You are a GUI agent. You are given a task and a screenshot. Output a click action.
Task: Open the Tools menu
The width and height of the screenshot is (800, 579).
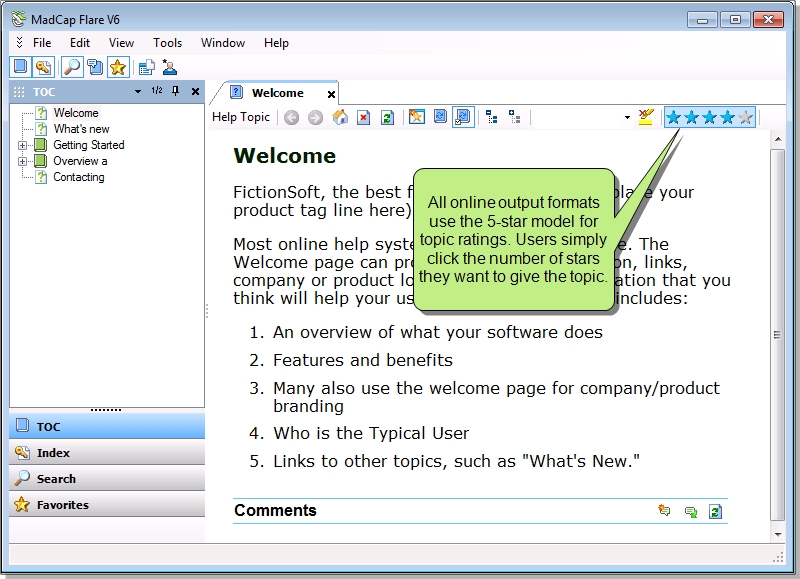[x=167, y=43]
